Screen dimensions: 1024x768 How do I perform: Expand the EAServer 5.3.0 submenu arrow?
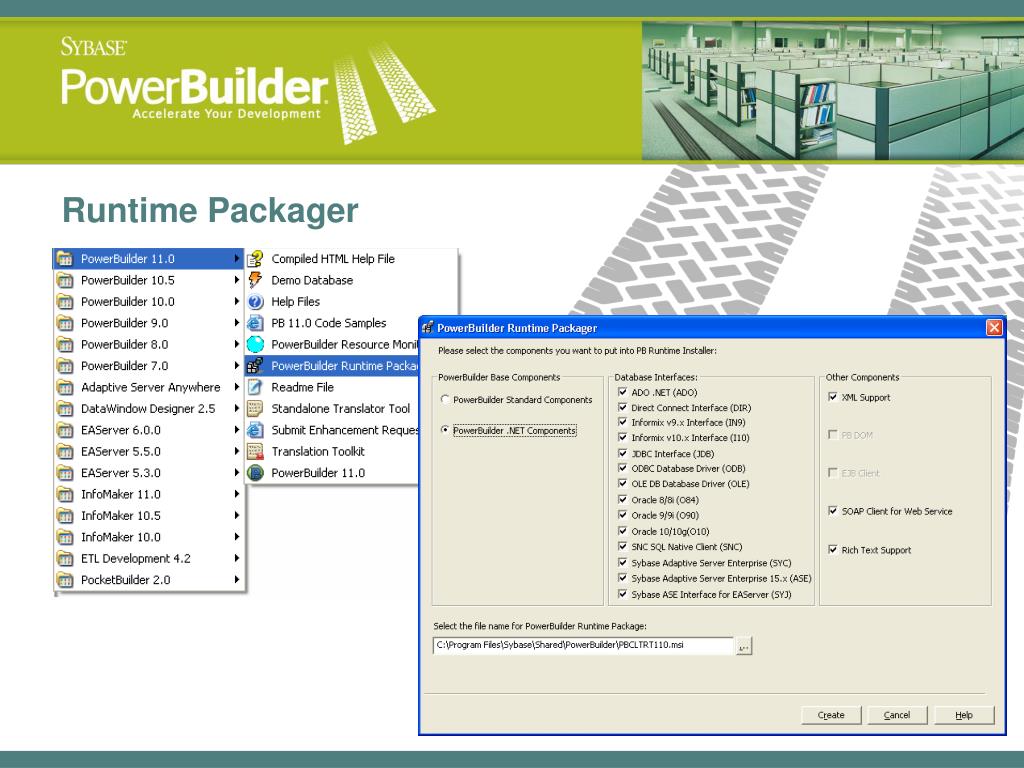point(236,473)
